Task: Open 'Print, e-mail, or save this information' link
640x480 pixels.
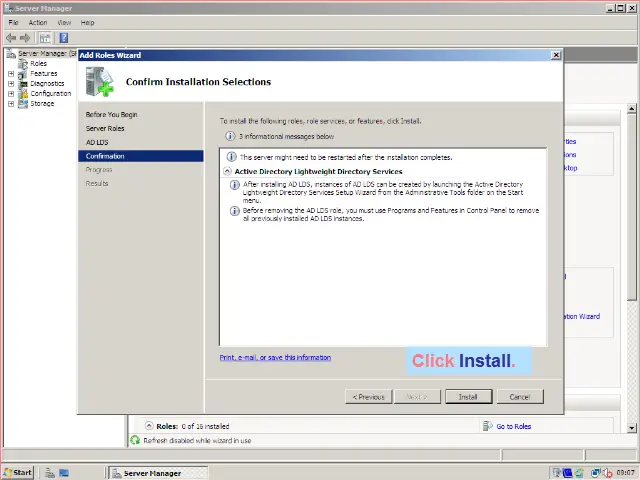Action: [x=275, y=358]
